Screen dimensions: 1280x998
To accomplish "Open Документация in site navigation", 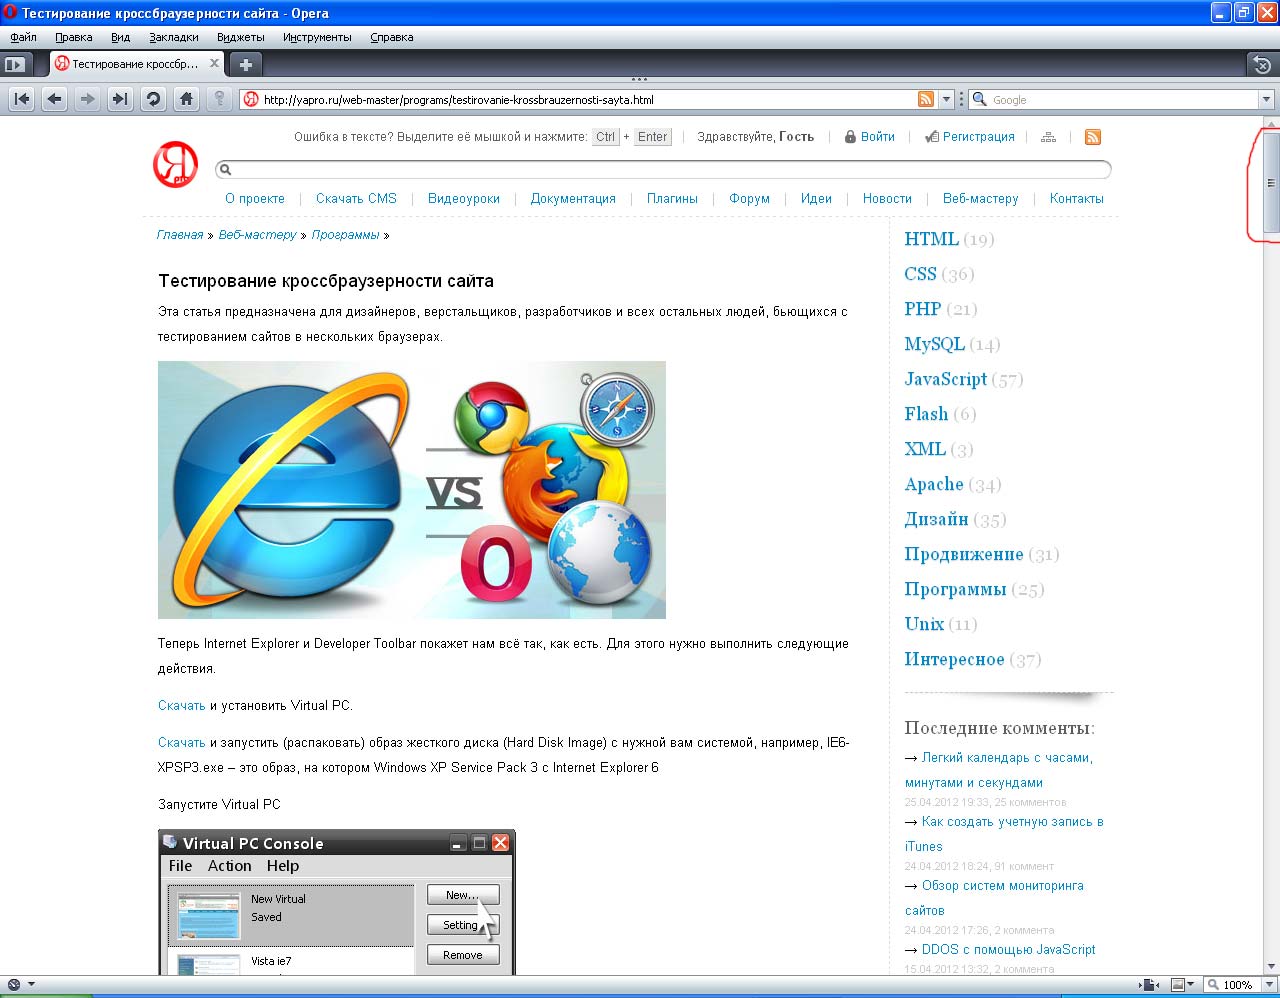I will [x=573, y=198].
